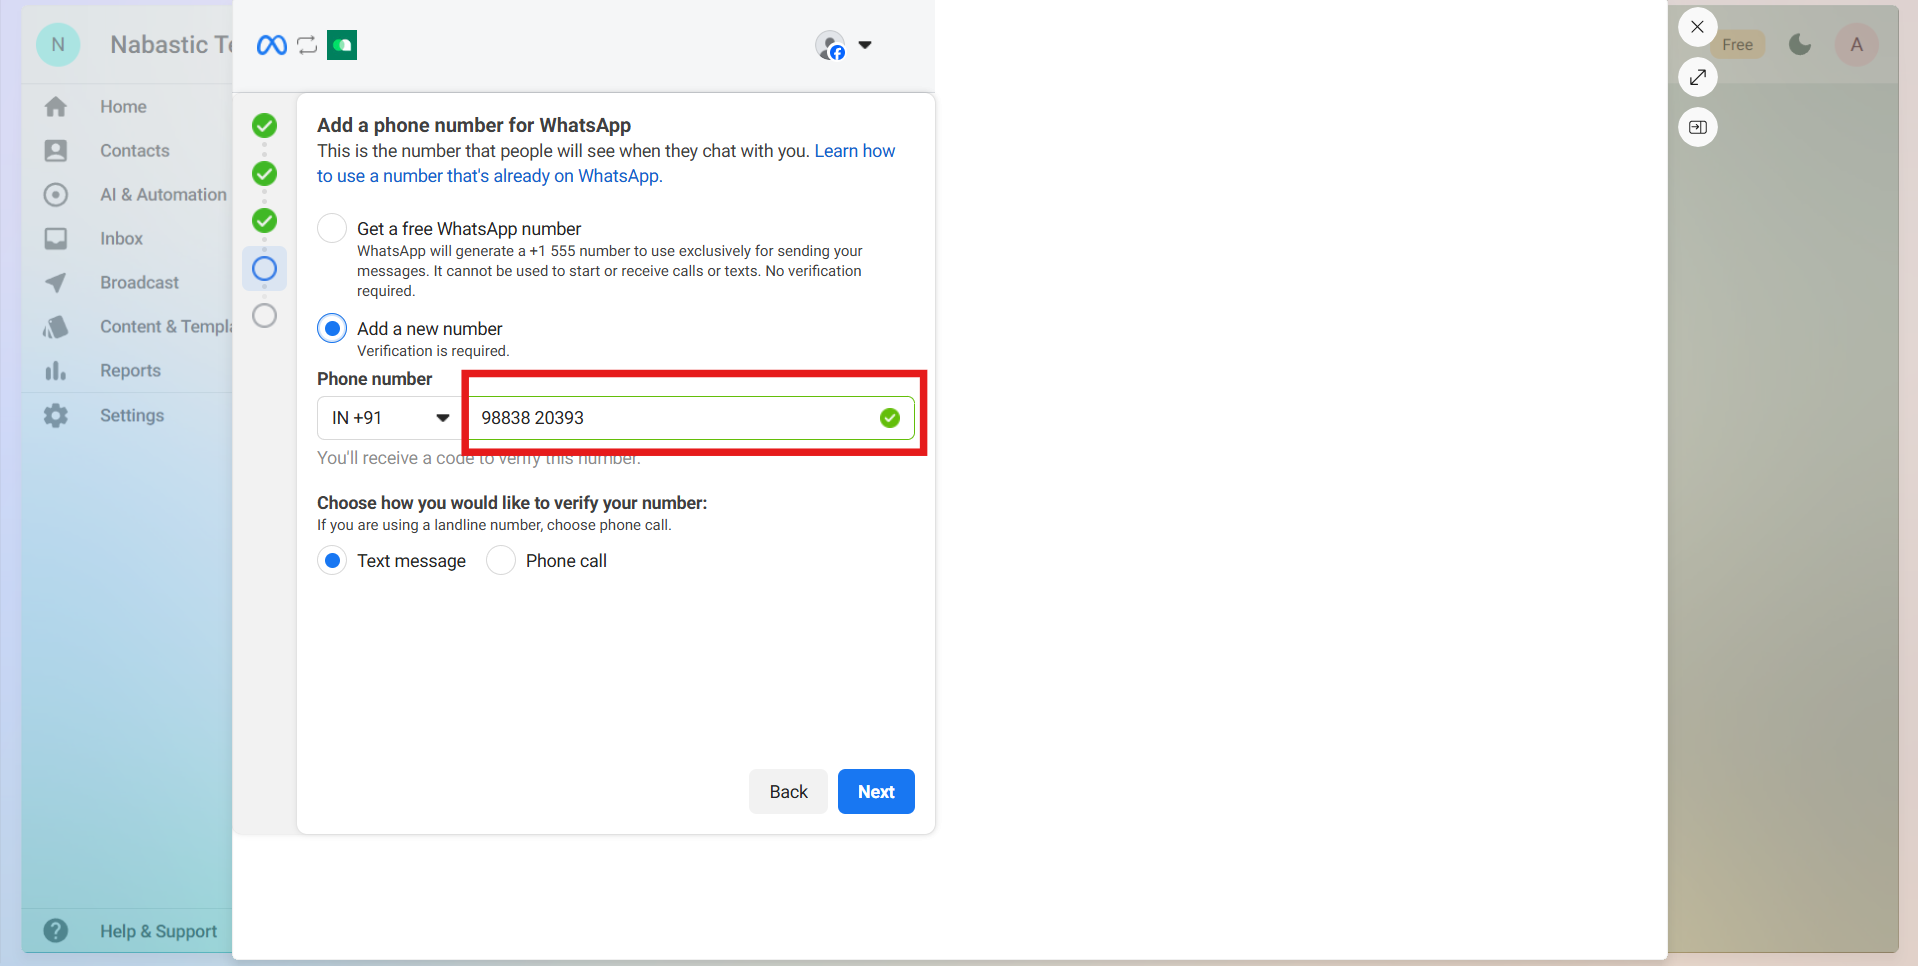Open Help & Support link
The width and height of the screenshot is (1918, 966).
point(158,931)
